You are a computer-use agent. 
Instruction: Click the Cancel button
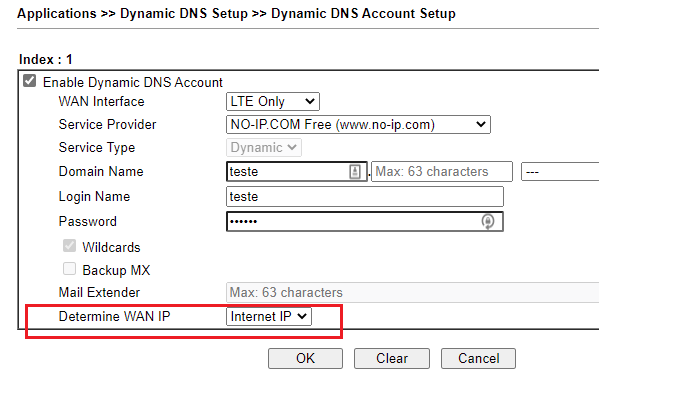[x=478, y=358]
